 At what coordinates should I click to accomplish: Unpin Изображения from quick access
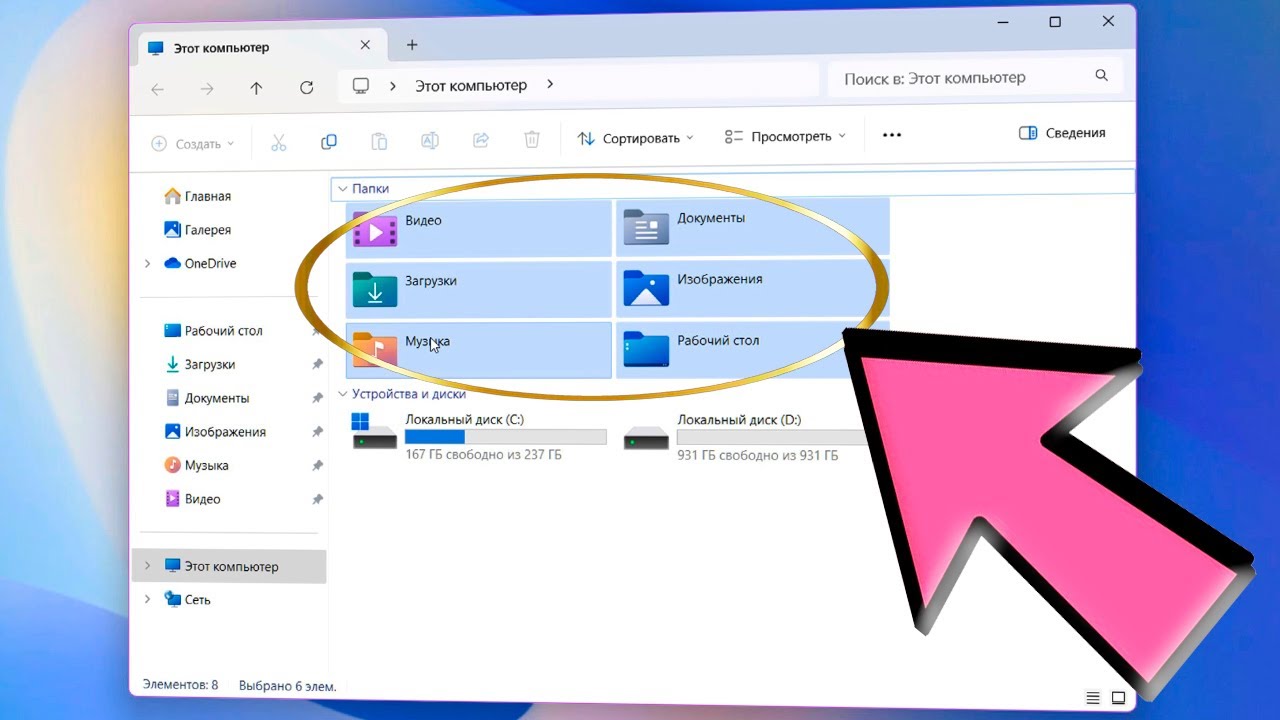tap(317, 432)
